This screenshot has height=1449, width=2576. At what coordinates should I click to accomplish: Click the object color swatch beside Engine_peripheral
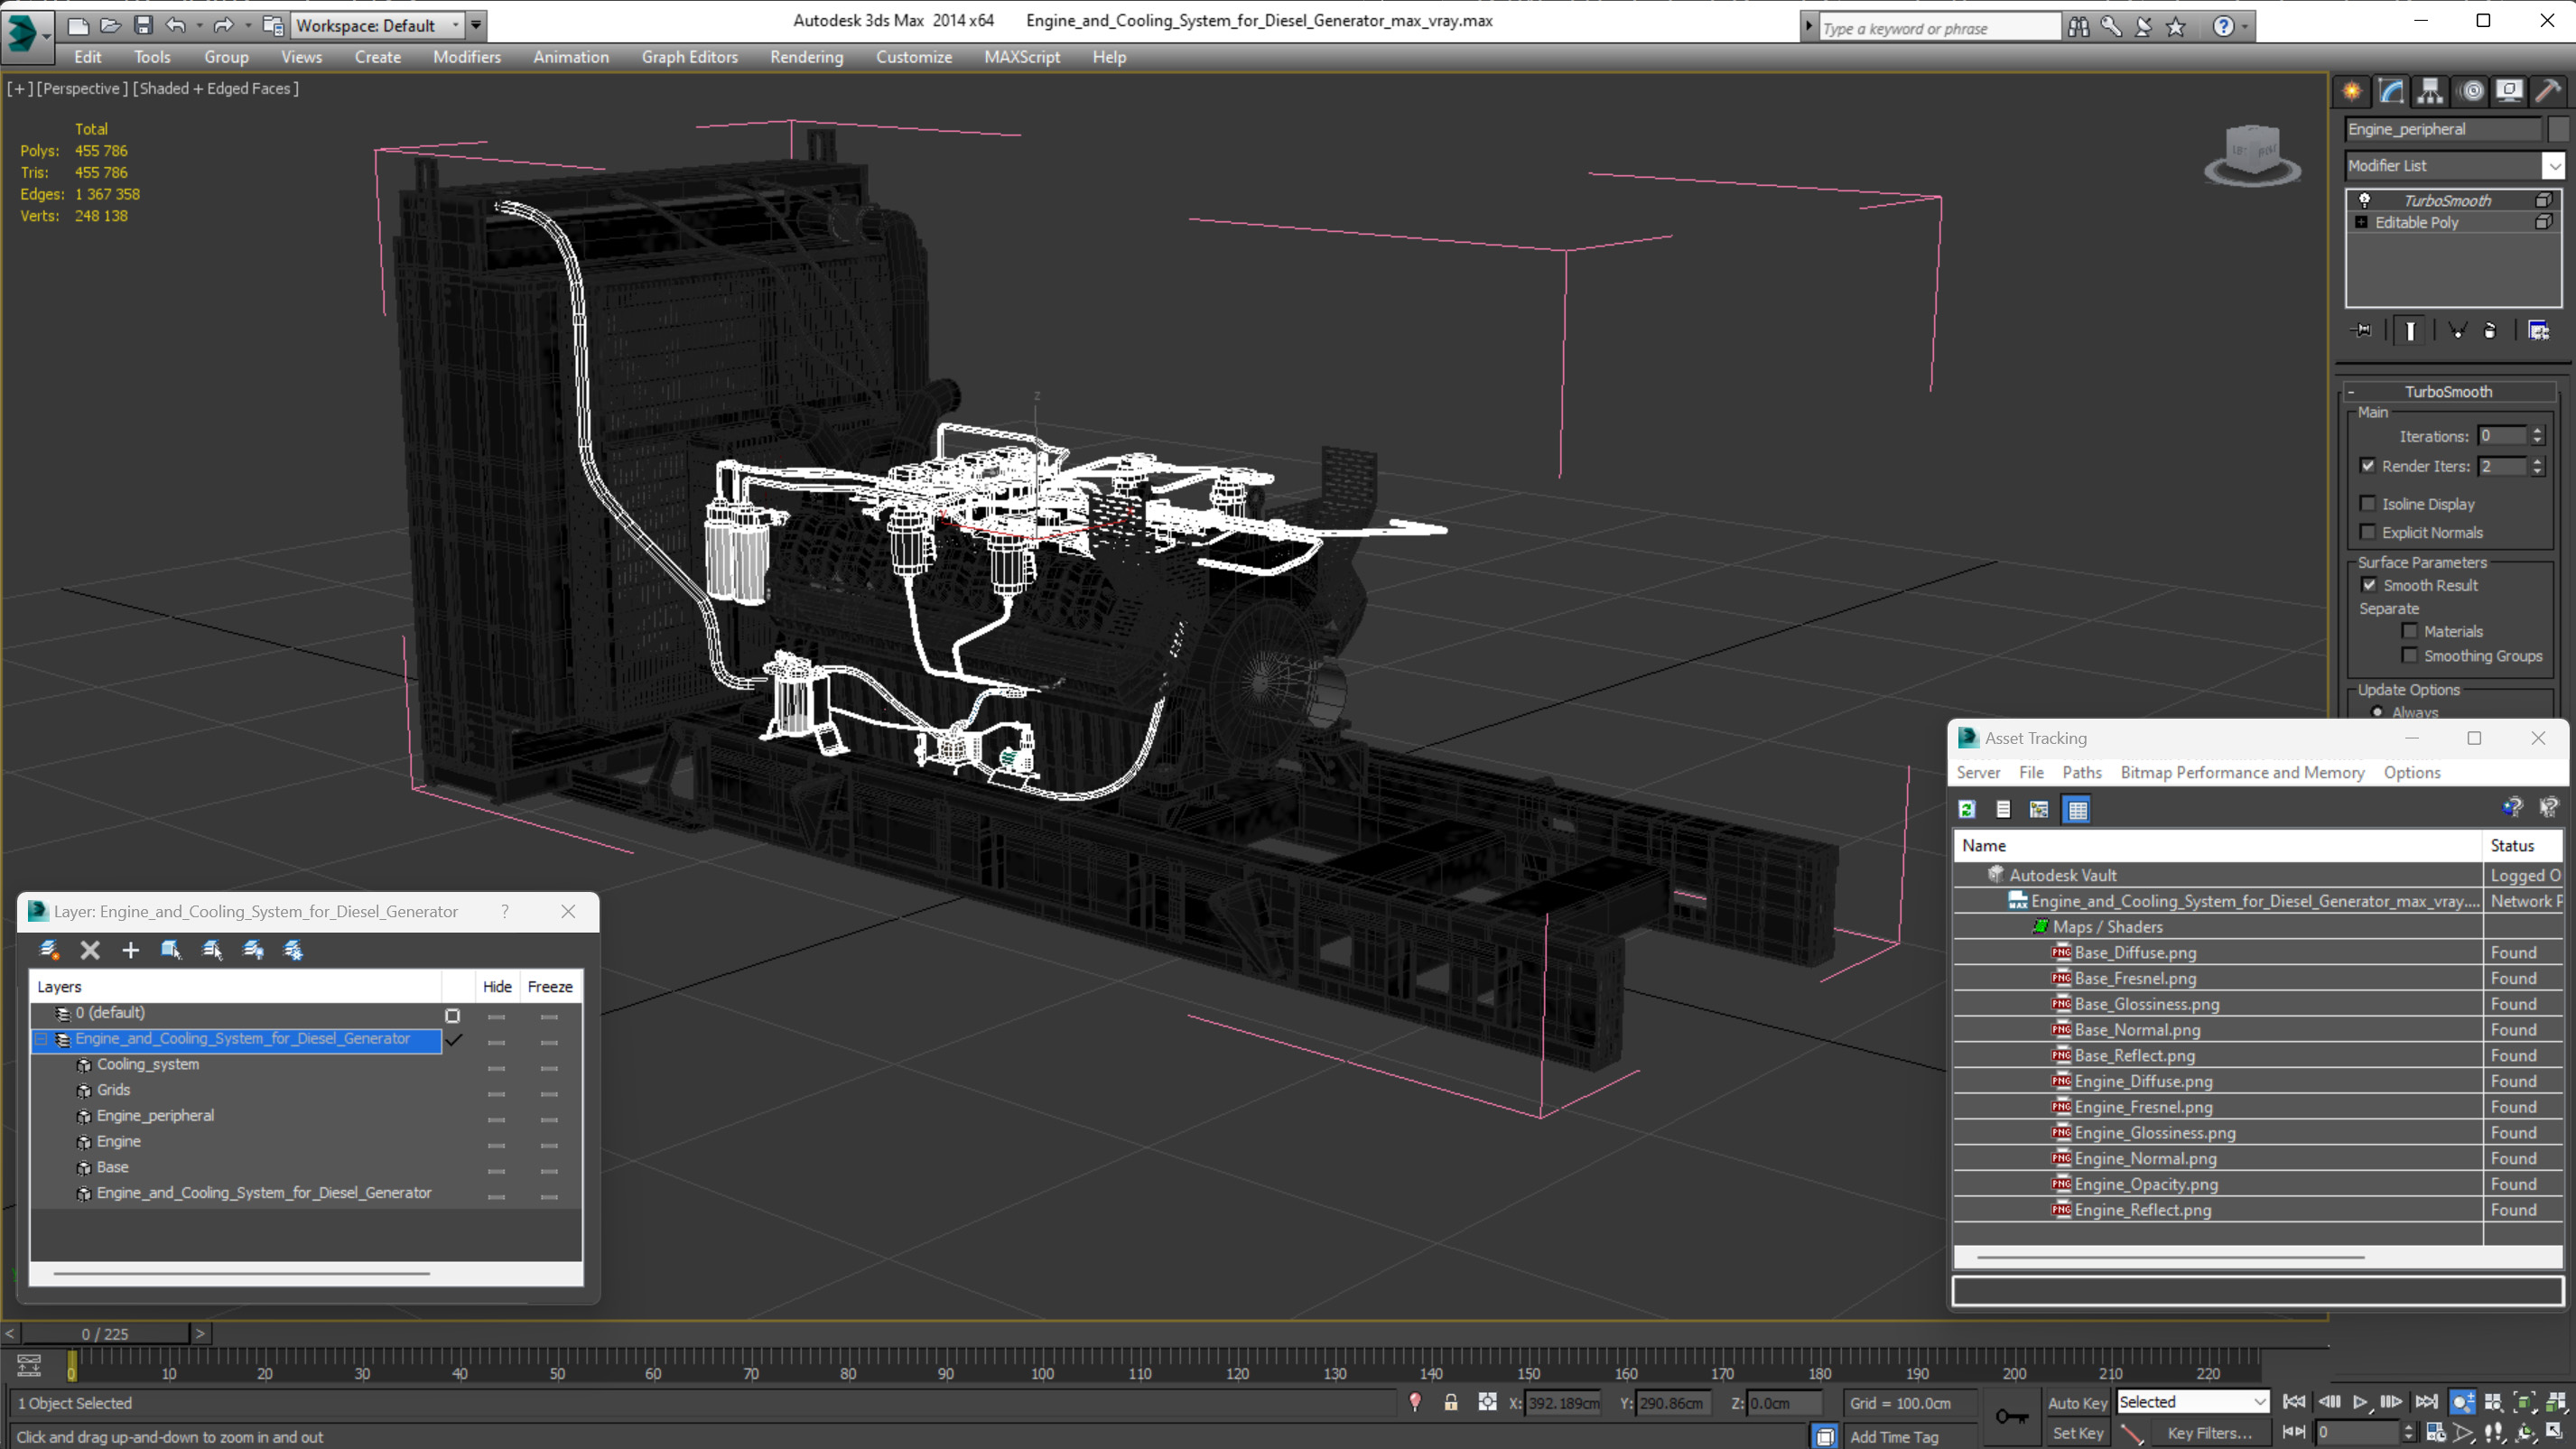coord(2557,129)
